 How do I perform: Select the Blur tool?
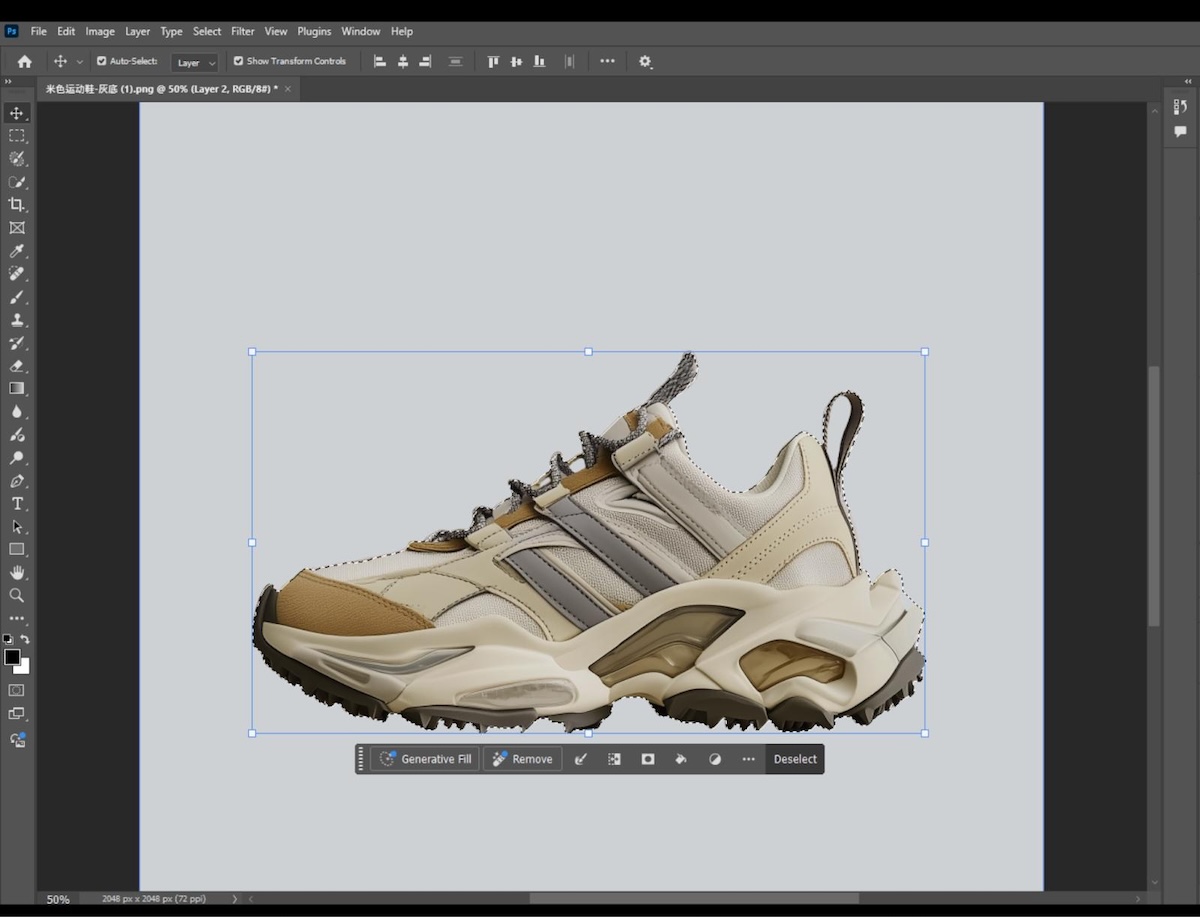click(x=17, y=412)
